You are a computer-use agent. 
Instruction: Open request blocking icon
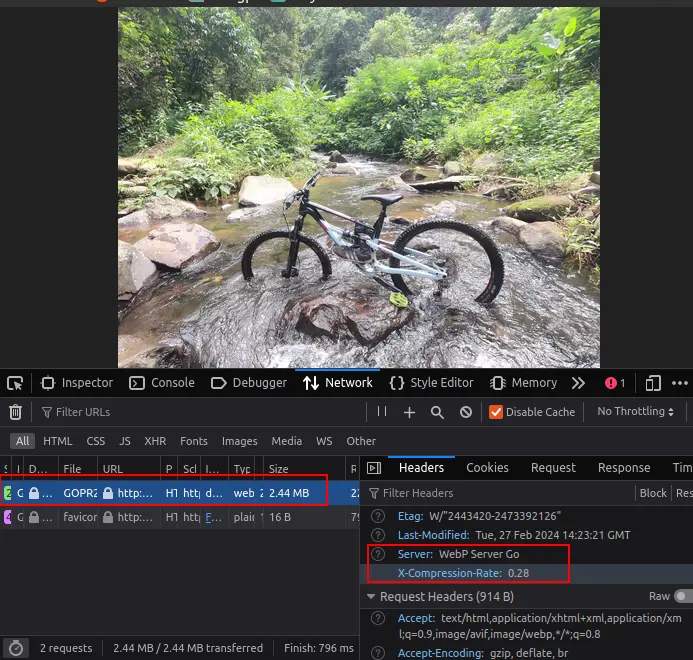point(466,412)
